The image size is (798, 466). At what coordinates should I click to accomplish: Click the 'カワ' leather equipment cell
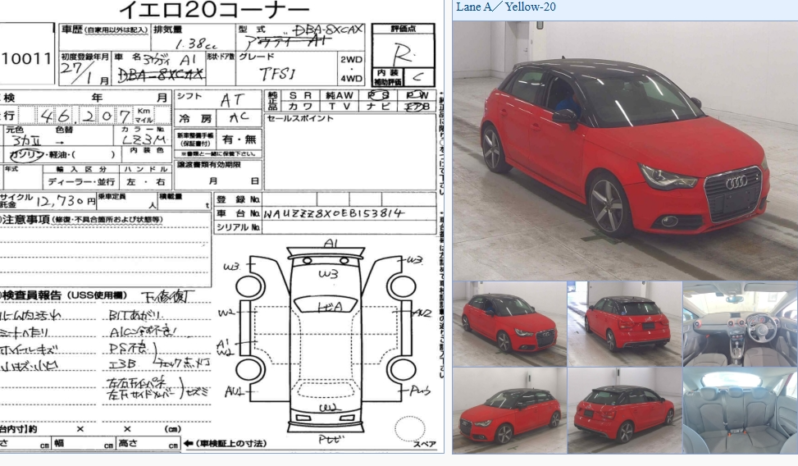[x=300, y=106]
